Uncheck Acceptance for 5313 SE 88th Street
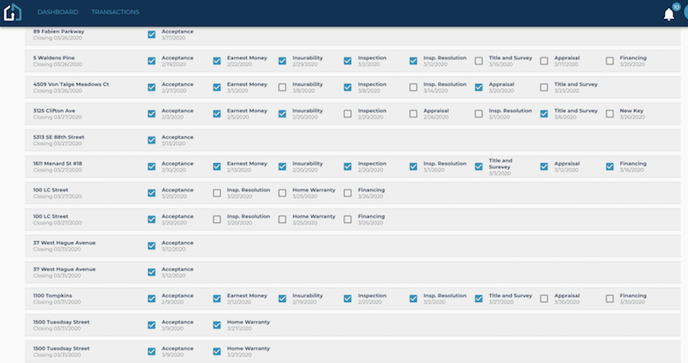Viewport: 688px width, 363px height. (151, 140)
